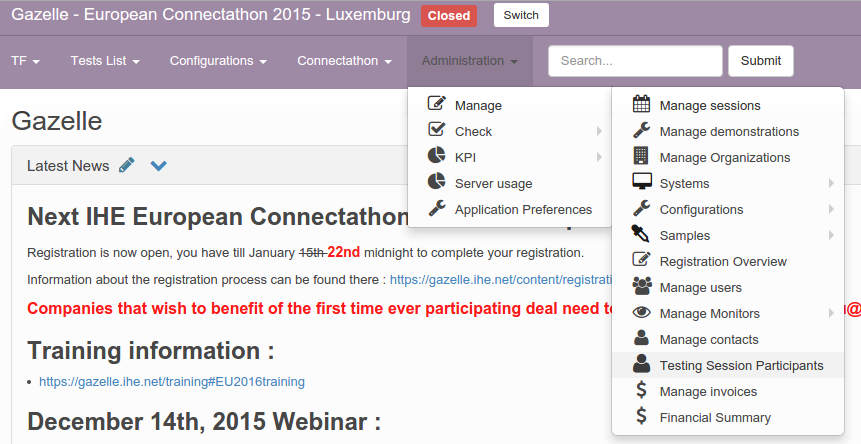This screenshot has width=861, height=444.
Task: Click the dollar icon for Manage invoices
Action: (x=642, y=390)
